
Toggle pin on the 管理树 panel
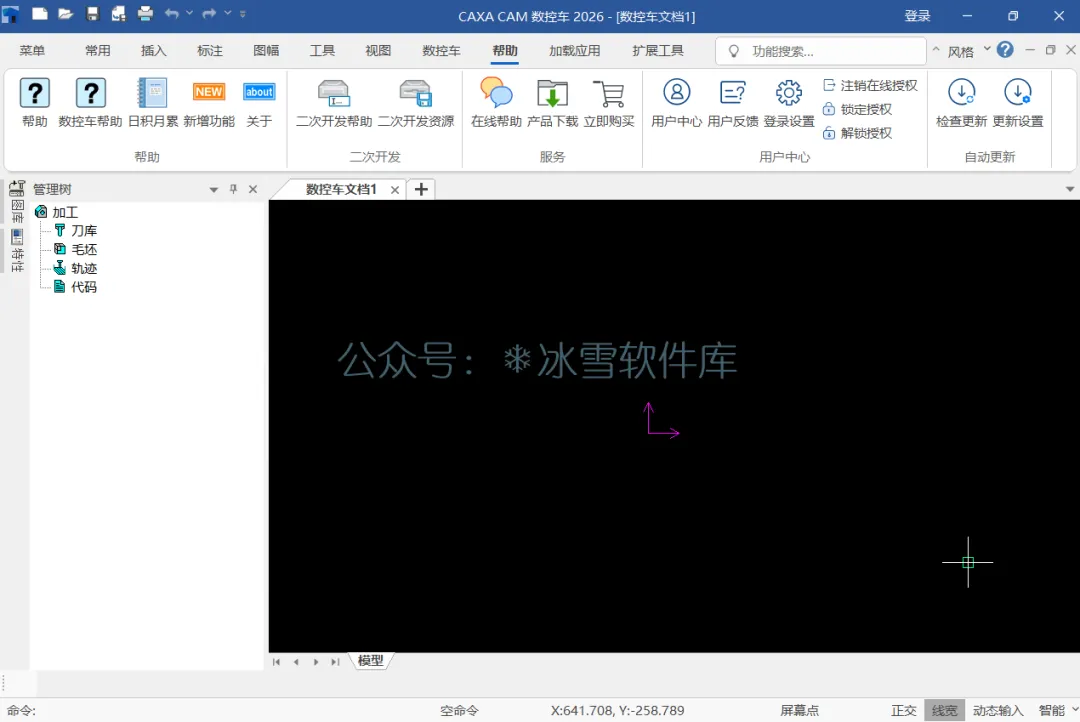click(233, 189)
